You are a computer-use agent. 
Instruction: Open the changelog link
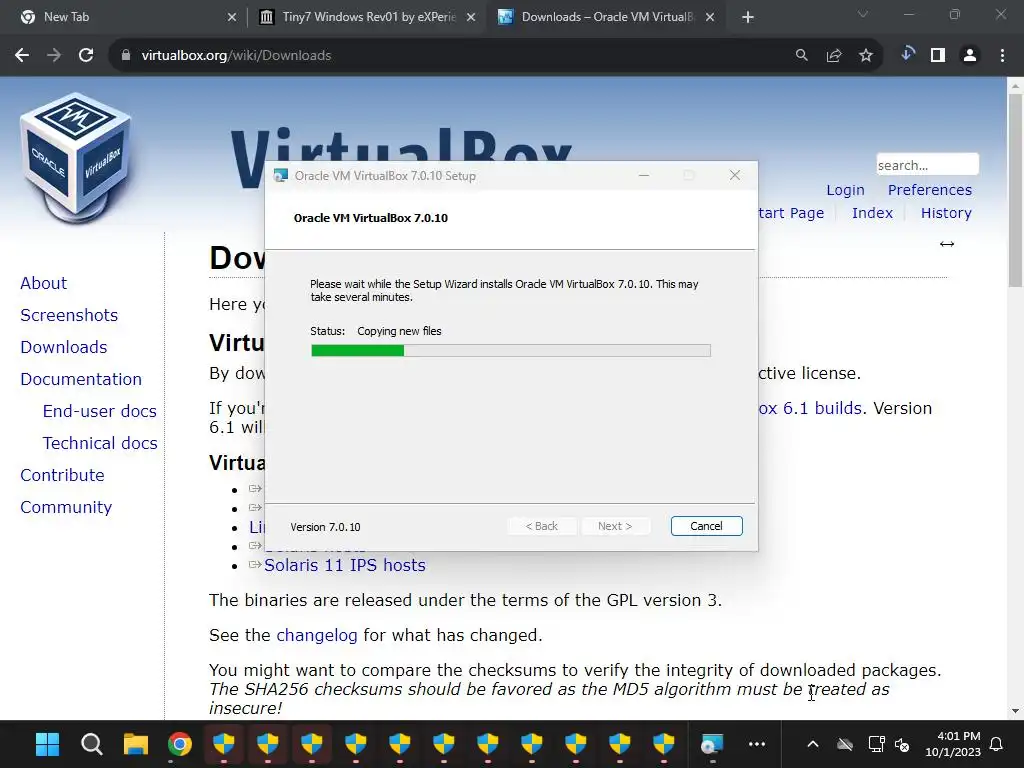click(317, 635)
